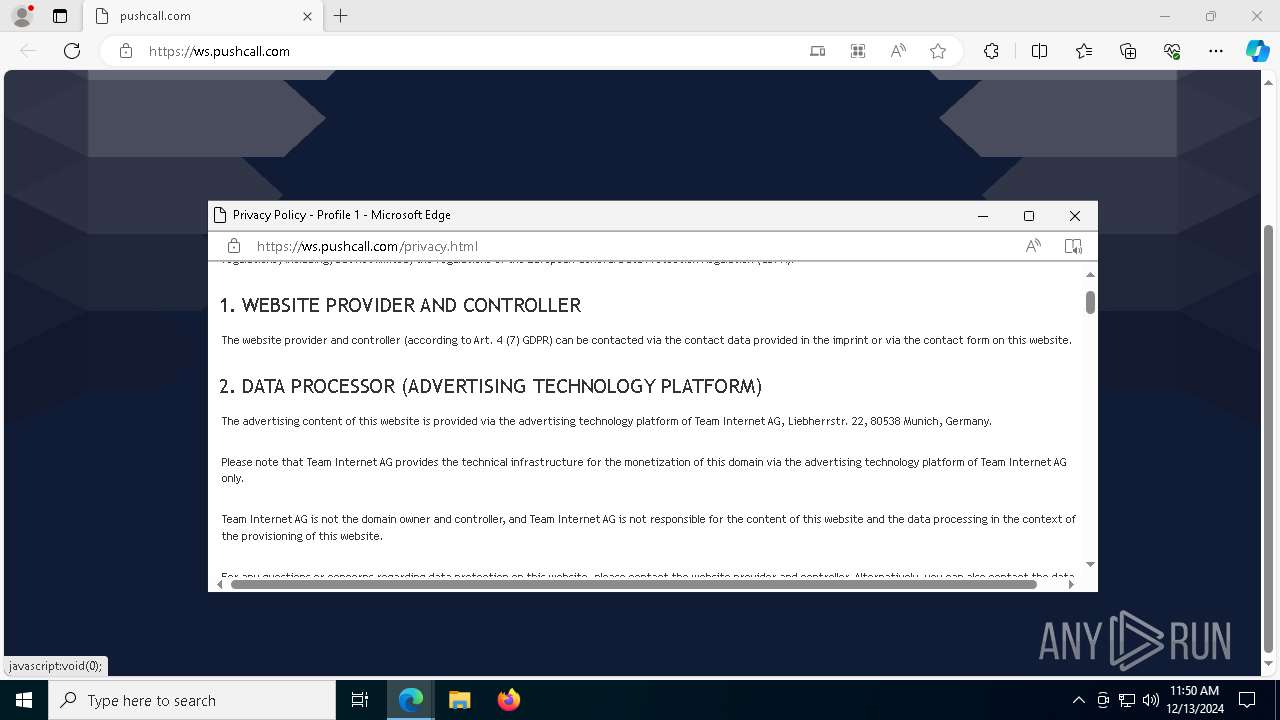
Task: Open the Collections icon
Action: 1128,51
